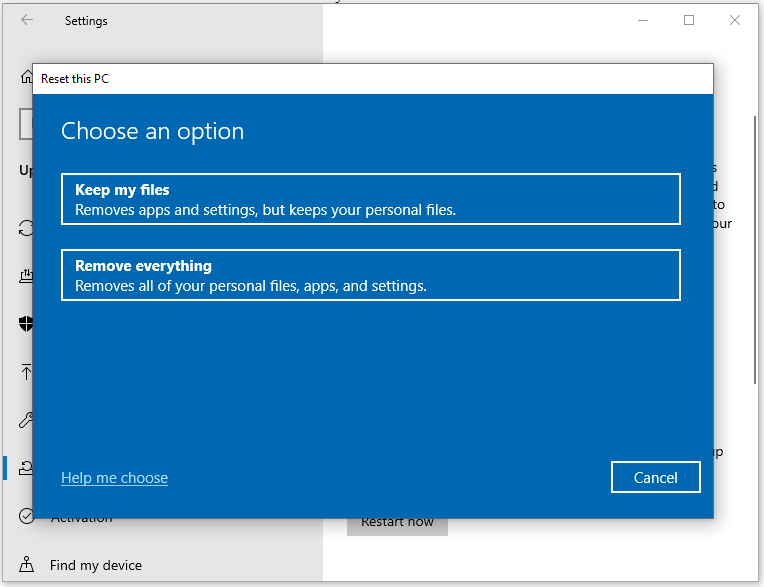Choose the Keep my files option
764x587 pixels.
[370, 199]
